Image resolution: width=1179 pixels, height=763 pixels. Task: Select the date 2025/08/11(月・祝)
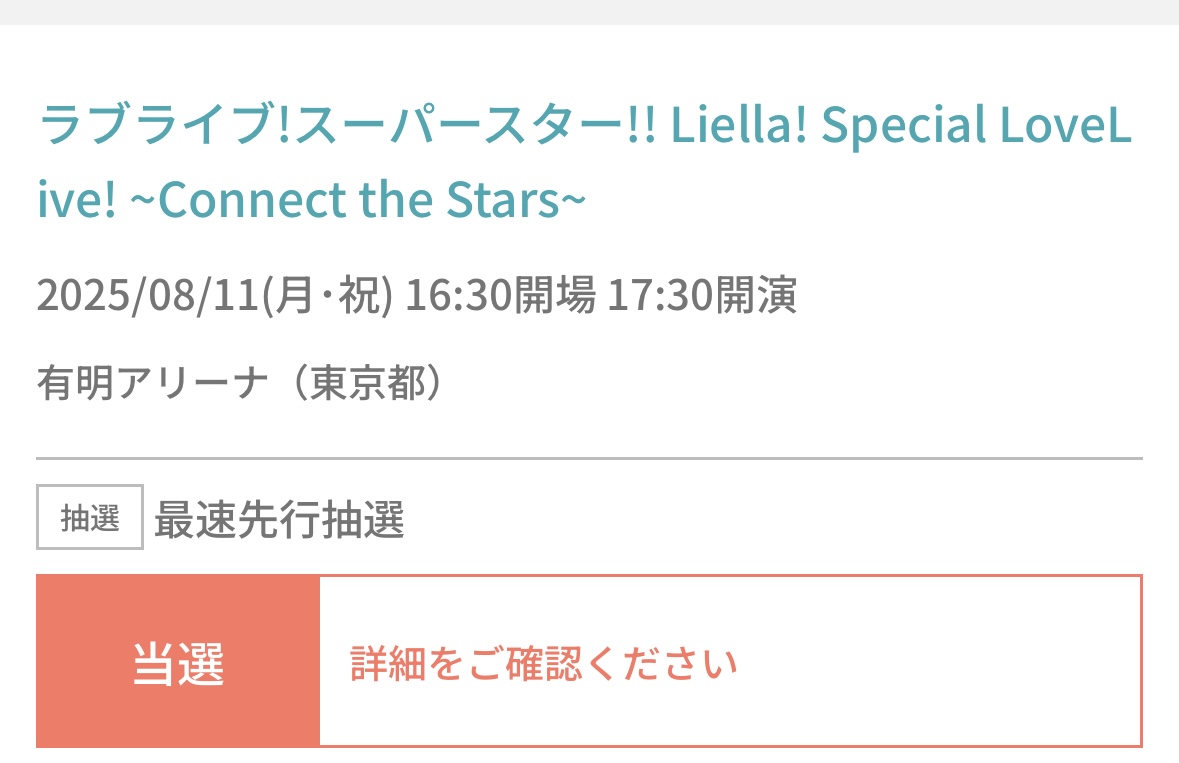point(215,295)
